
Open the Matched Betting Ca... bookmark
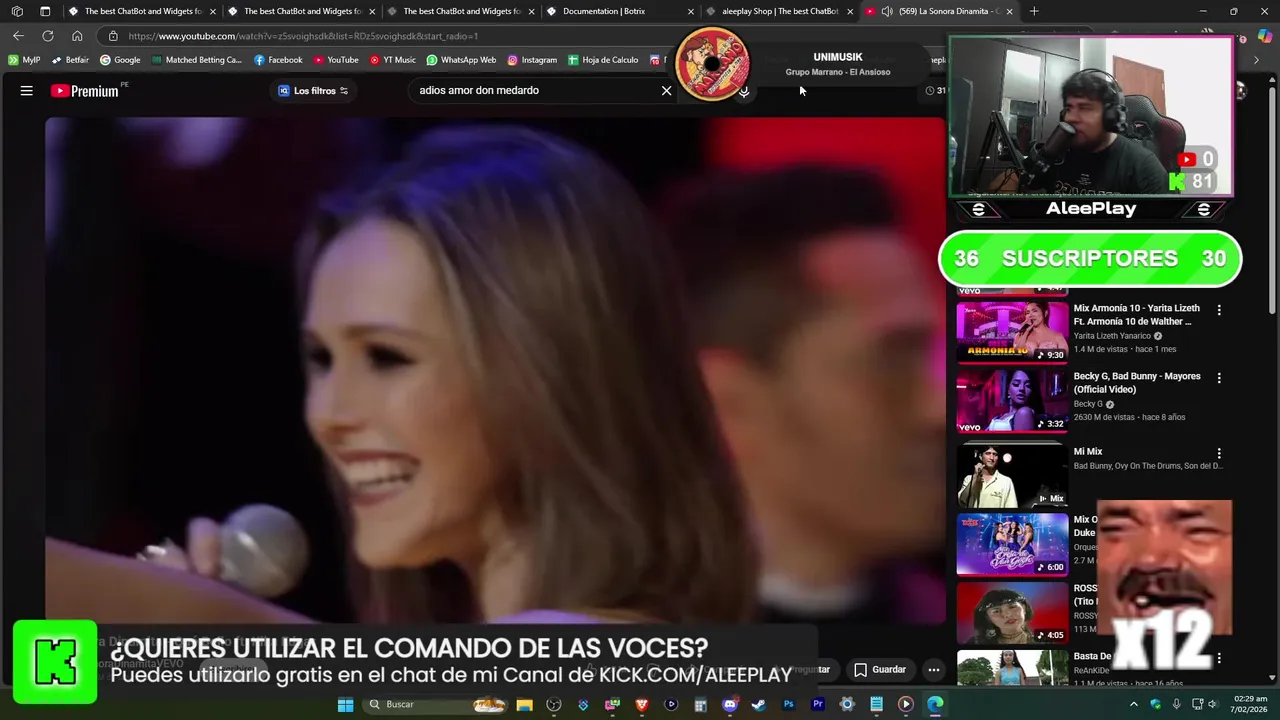pyautogui.click(x=197, y=60)
